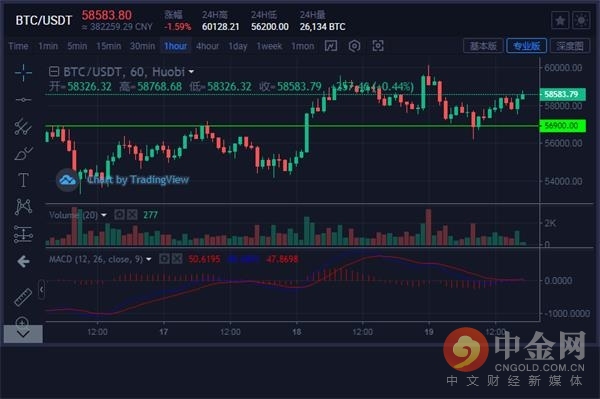Viewport: 600px width, 399px height.
Task: Expand the Volume (20) indicator dropdown
Action: (104, 215)
